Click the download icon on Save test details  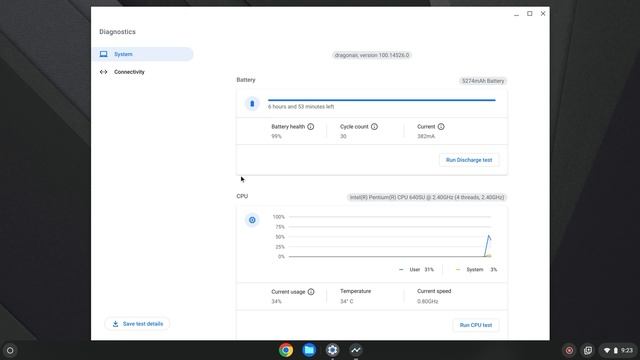tap(116, 324)
